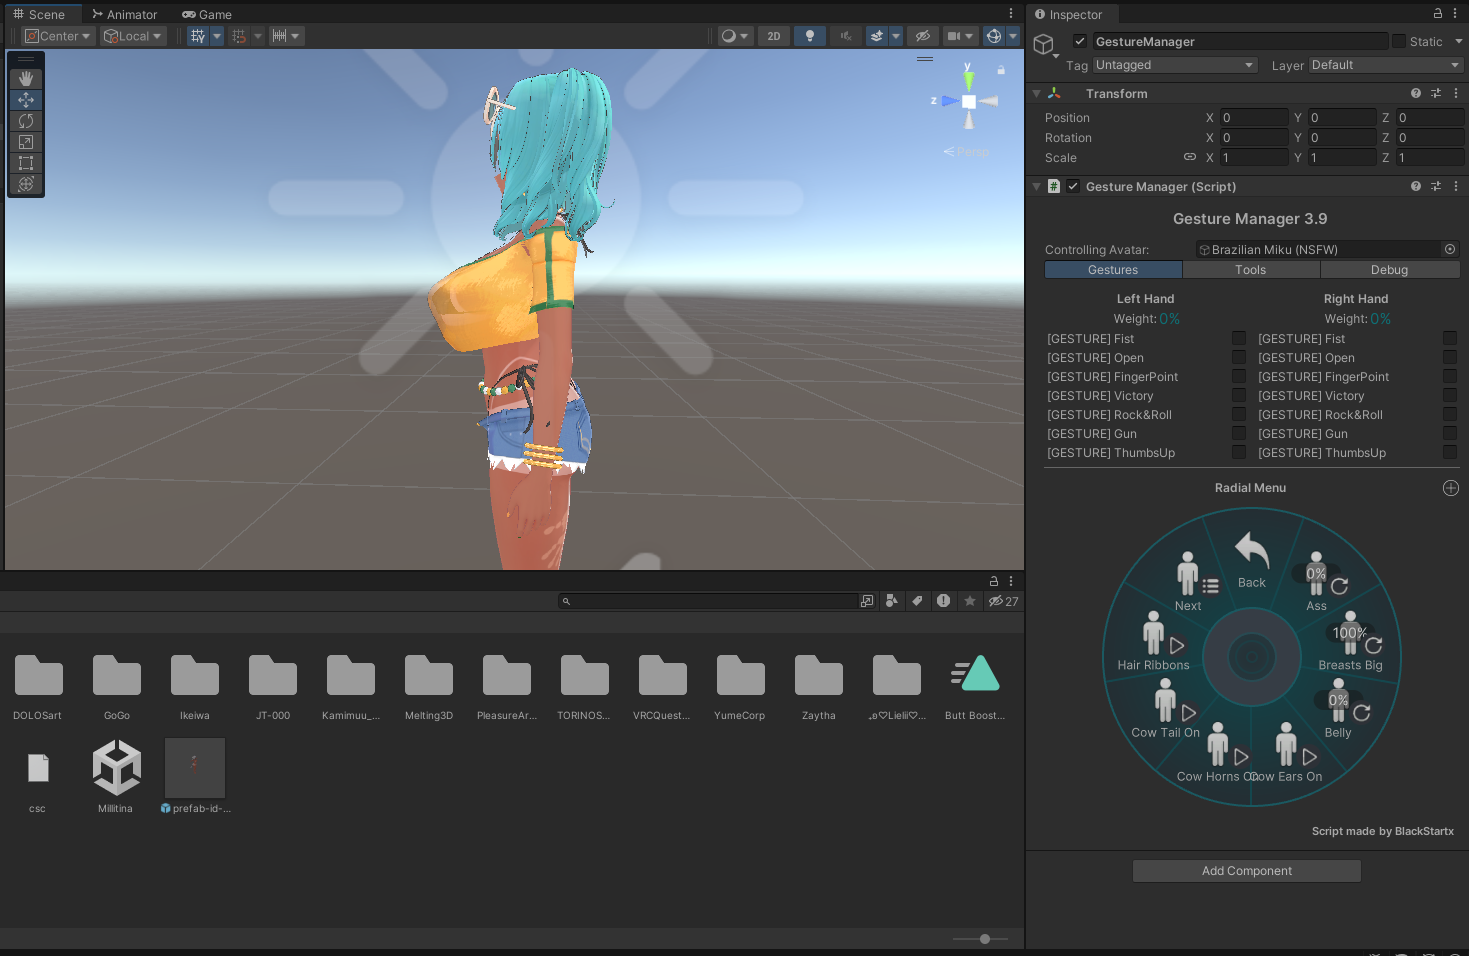Select the Militina Unity asset

(116, 776)
